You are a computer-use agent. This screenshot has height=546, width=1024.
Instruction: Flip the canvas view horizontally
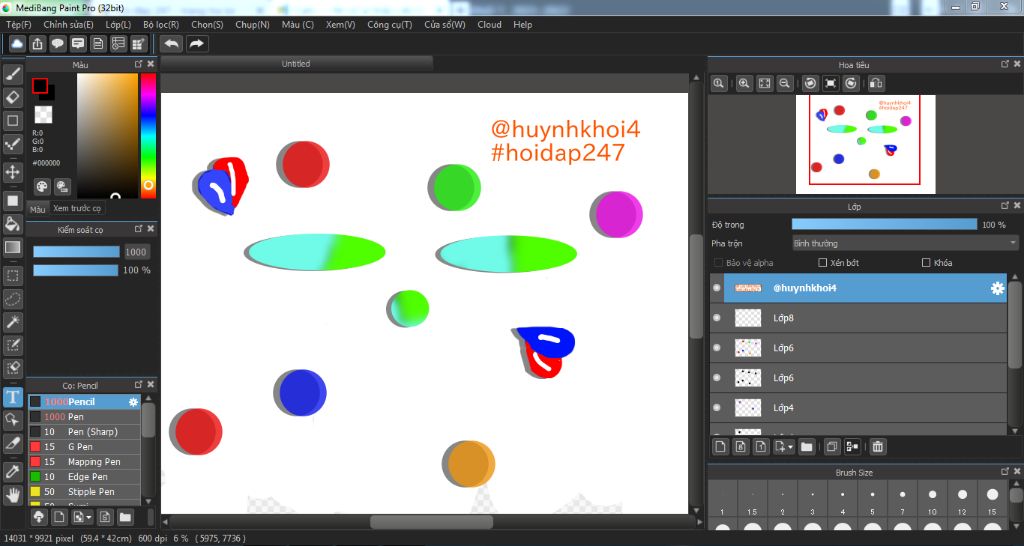(876, 84)
